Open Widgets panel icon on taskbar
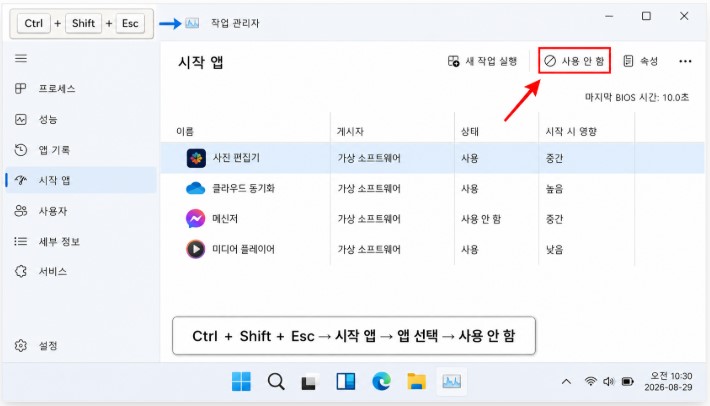 tap(345, 382)
